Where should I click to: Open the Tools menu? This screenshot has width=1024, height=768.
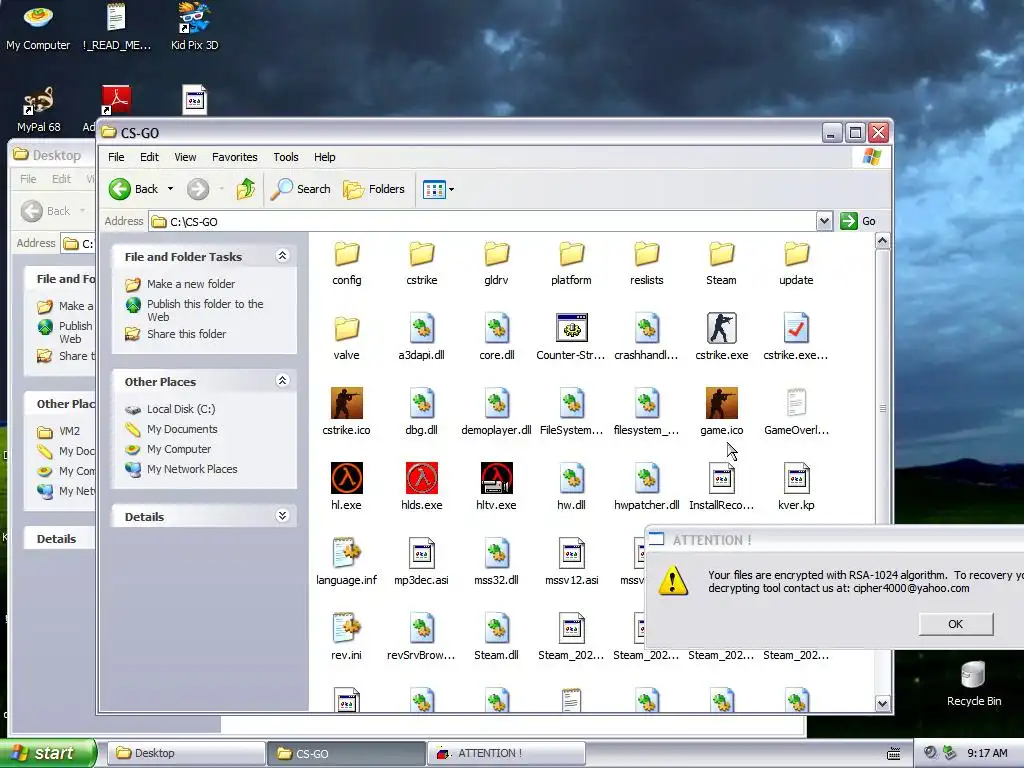[x=285, y=157]
